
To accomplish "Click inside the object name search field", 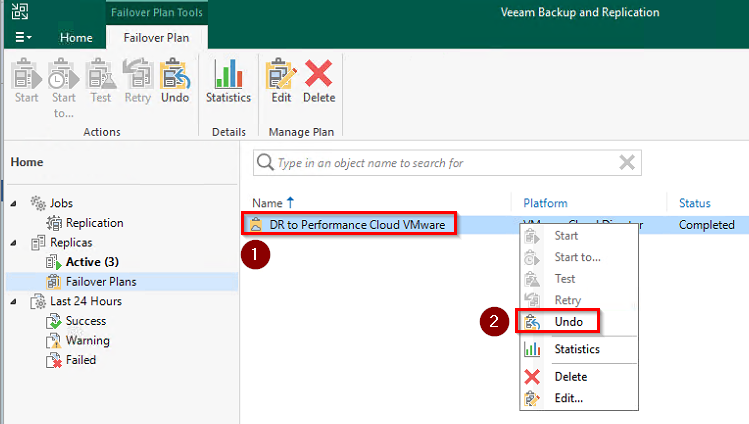I will (x=447, y=163).
